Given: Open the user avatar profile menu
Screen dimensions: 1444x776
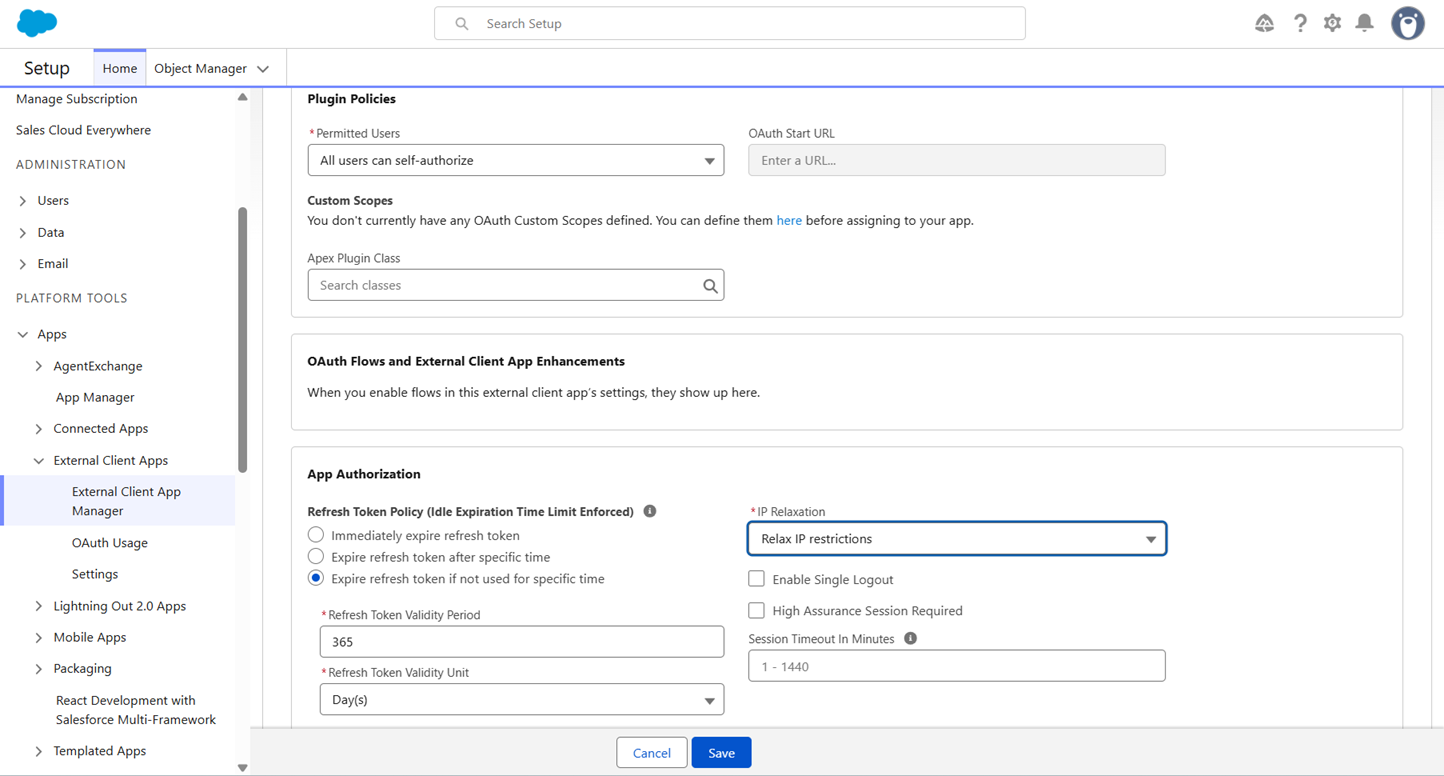Looking at the screenshot, I should pos(1408,23).
